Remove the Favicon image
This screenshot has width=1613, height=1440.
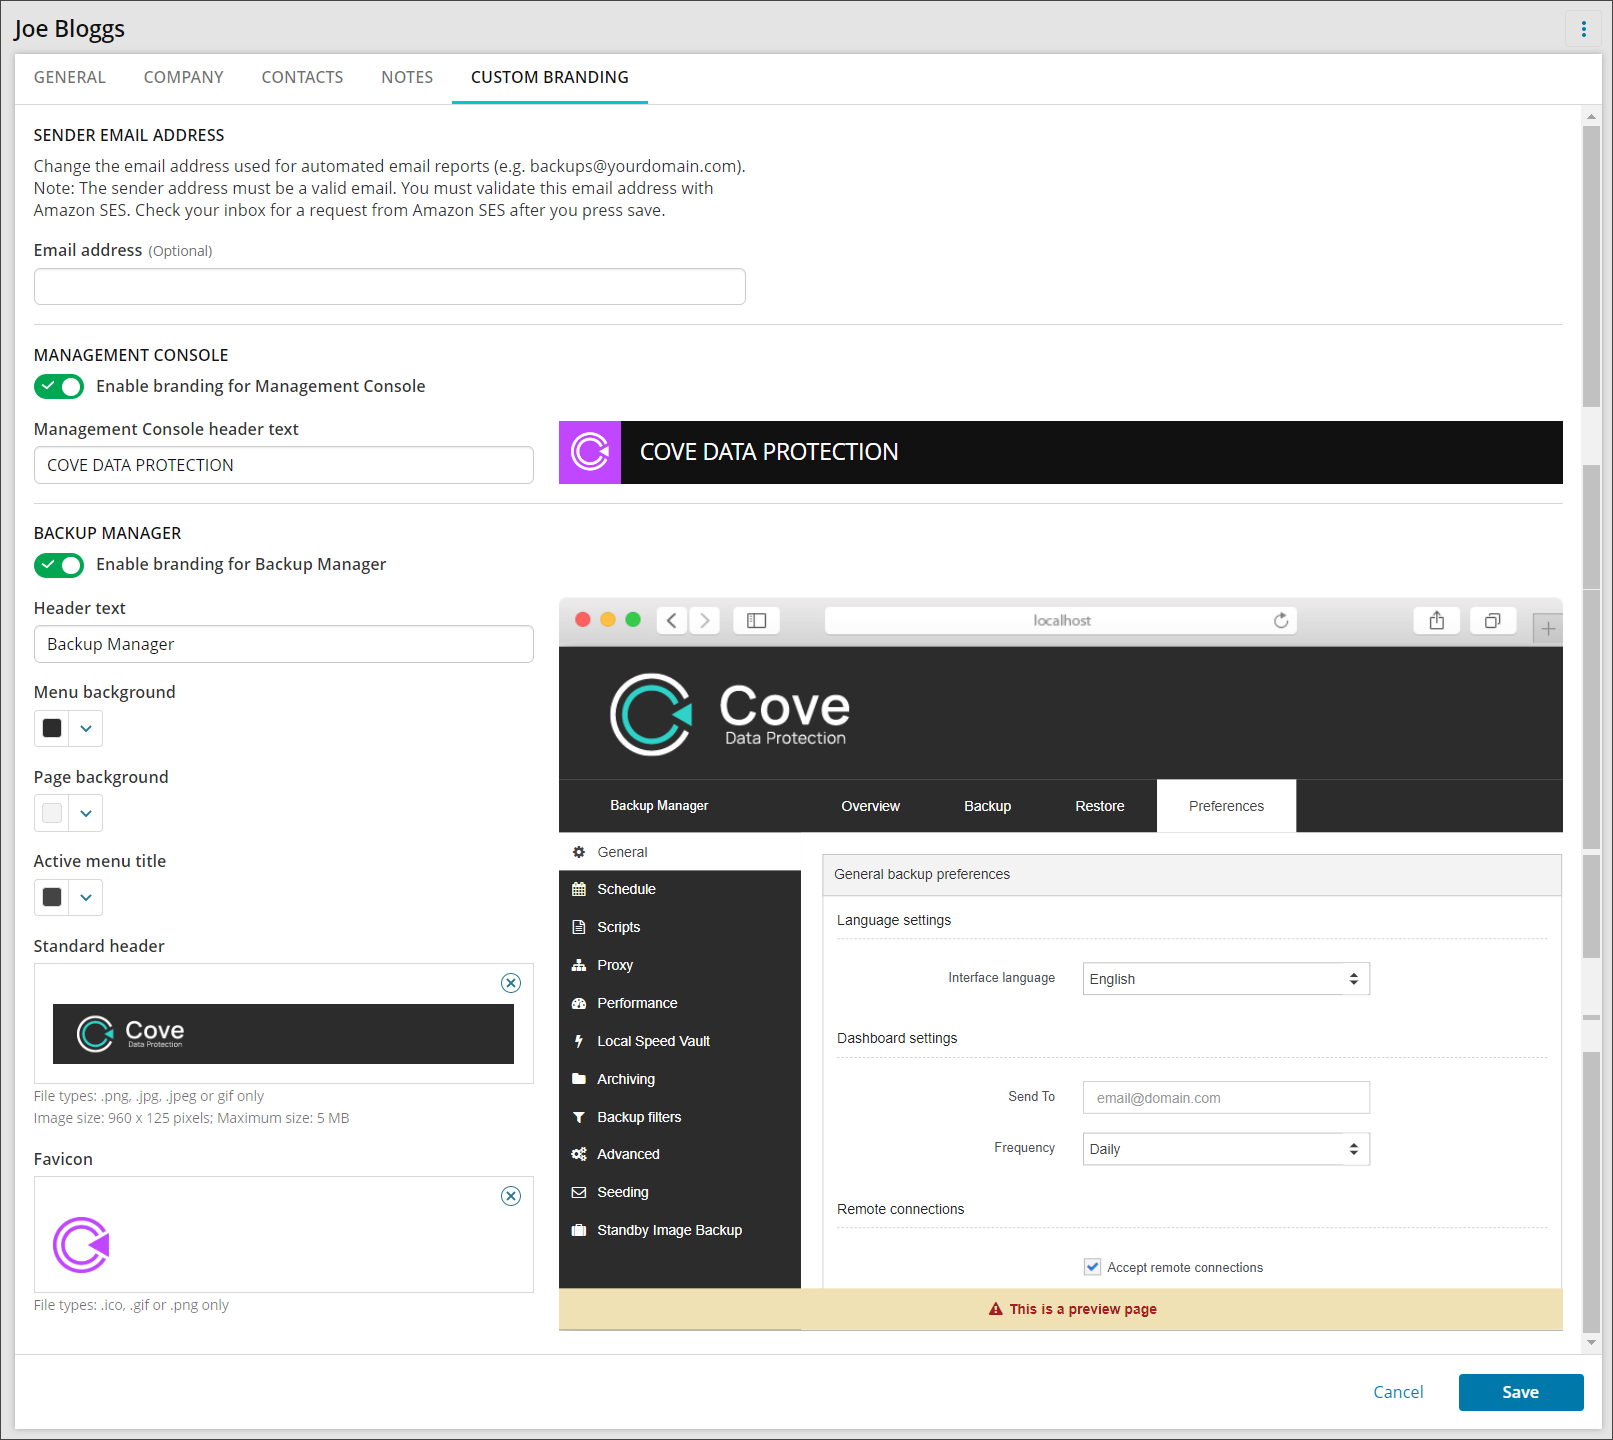click(510, 1196)
